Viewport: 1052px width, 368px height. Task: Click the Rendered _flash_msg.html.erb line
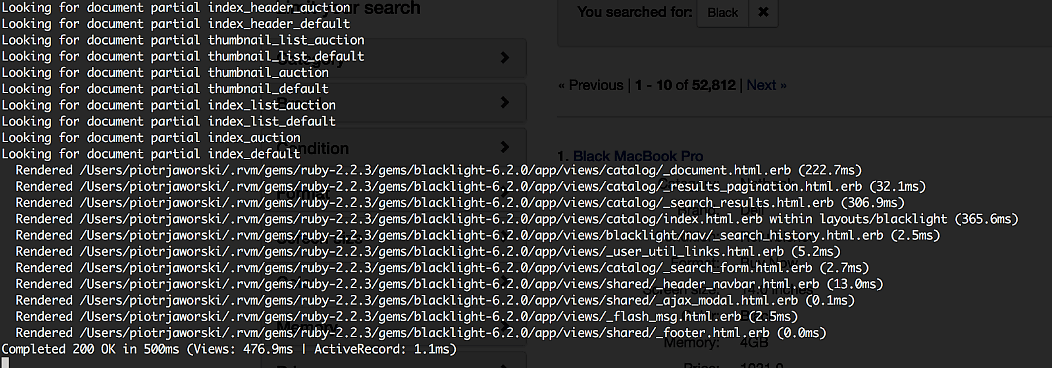tap(407, 316)
